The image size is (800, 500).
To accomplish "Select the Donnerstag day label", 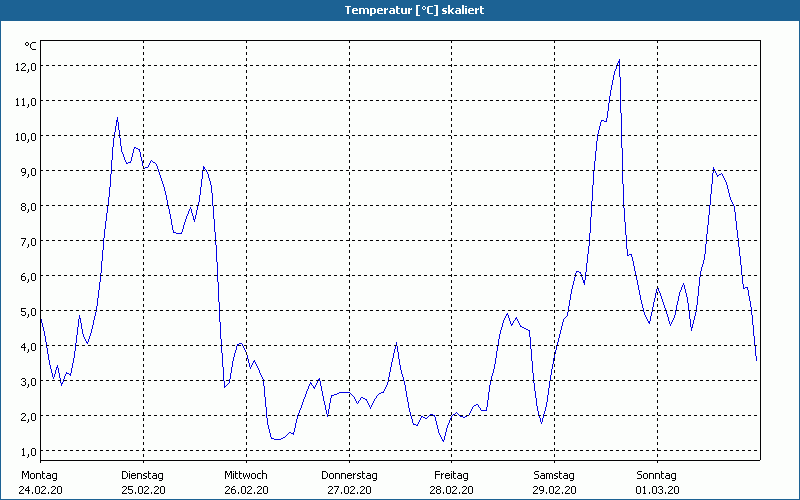I will tap(349, 475).
